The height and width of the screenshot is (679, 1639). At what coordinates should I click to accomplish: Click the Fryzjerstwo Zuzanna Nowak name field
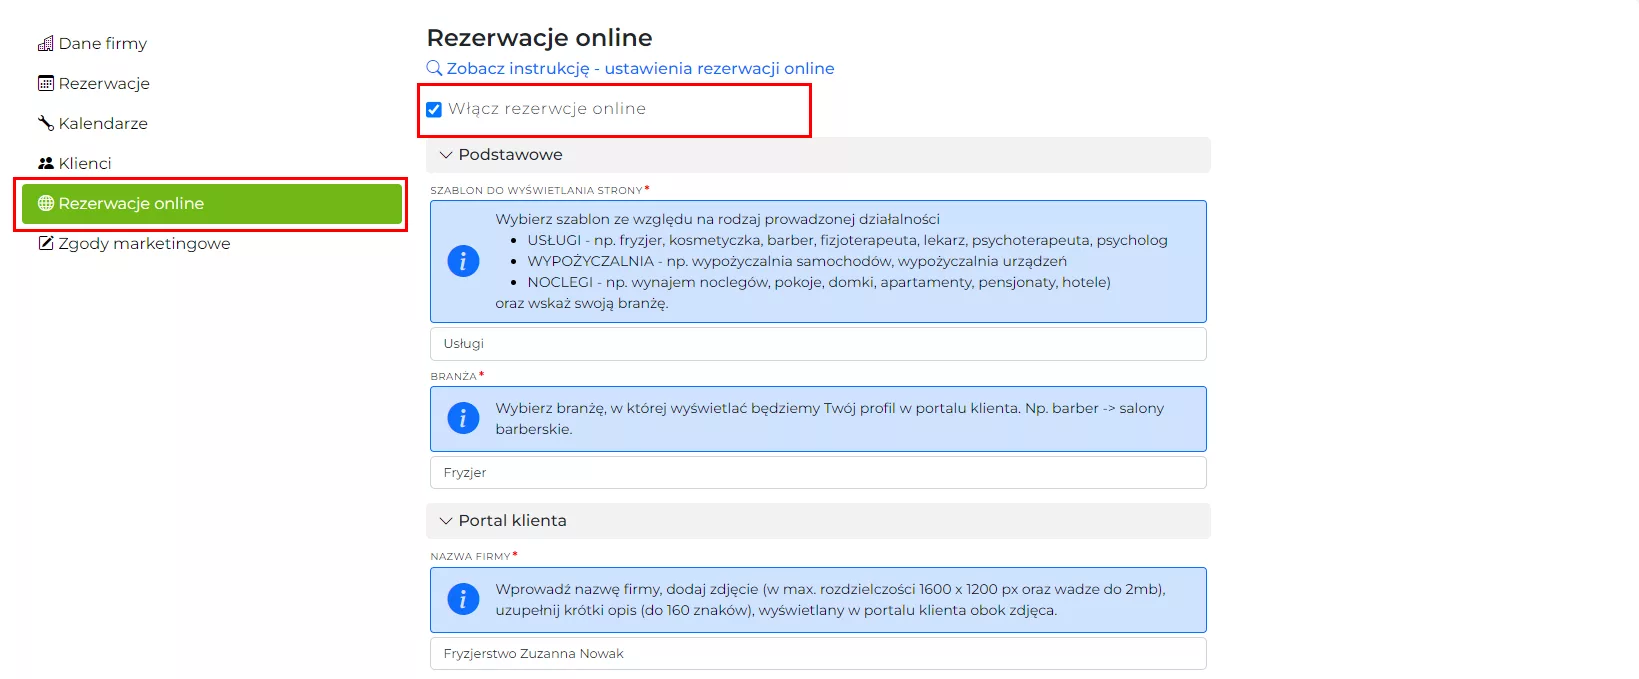pos(817,654)
